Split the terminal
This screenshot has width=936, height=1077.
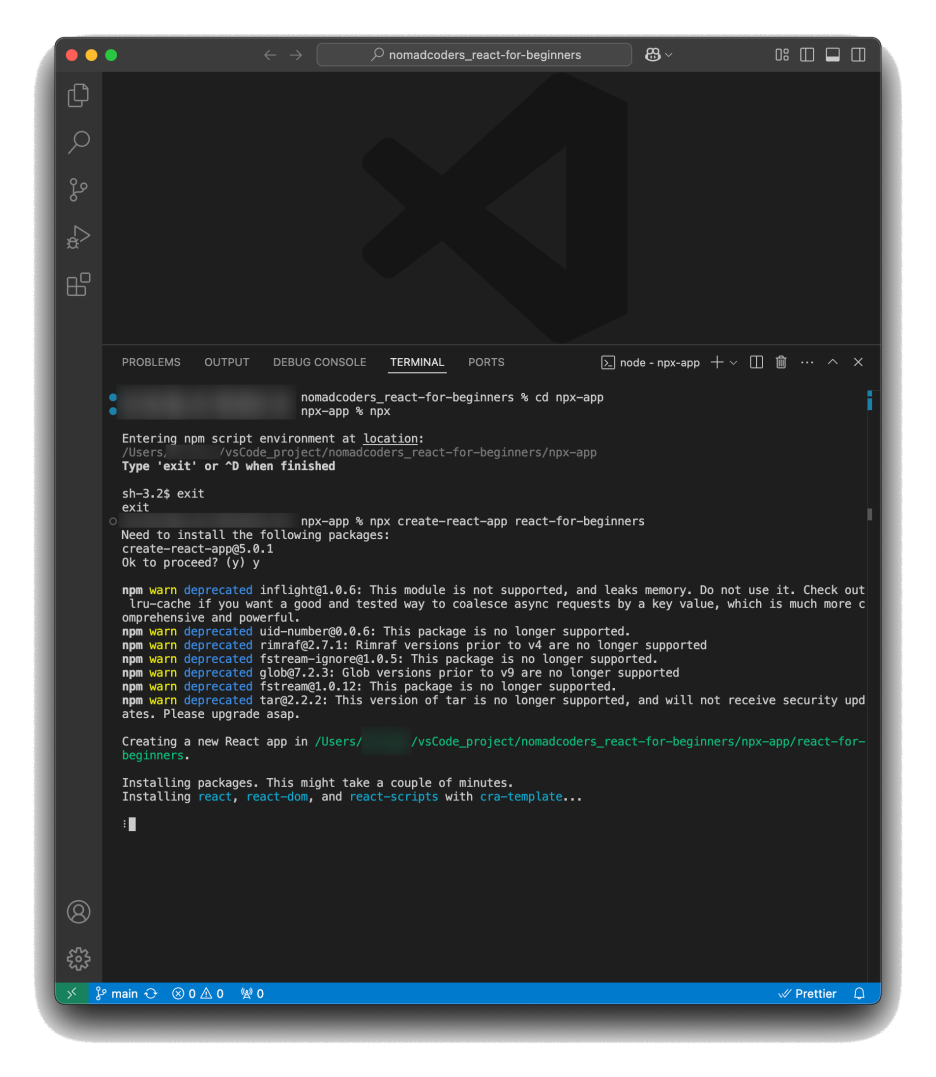coord(756,362)
